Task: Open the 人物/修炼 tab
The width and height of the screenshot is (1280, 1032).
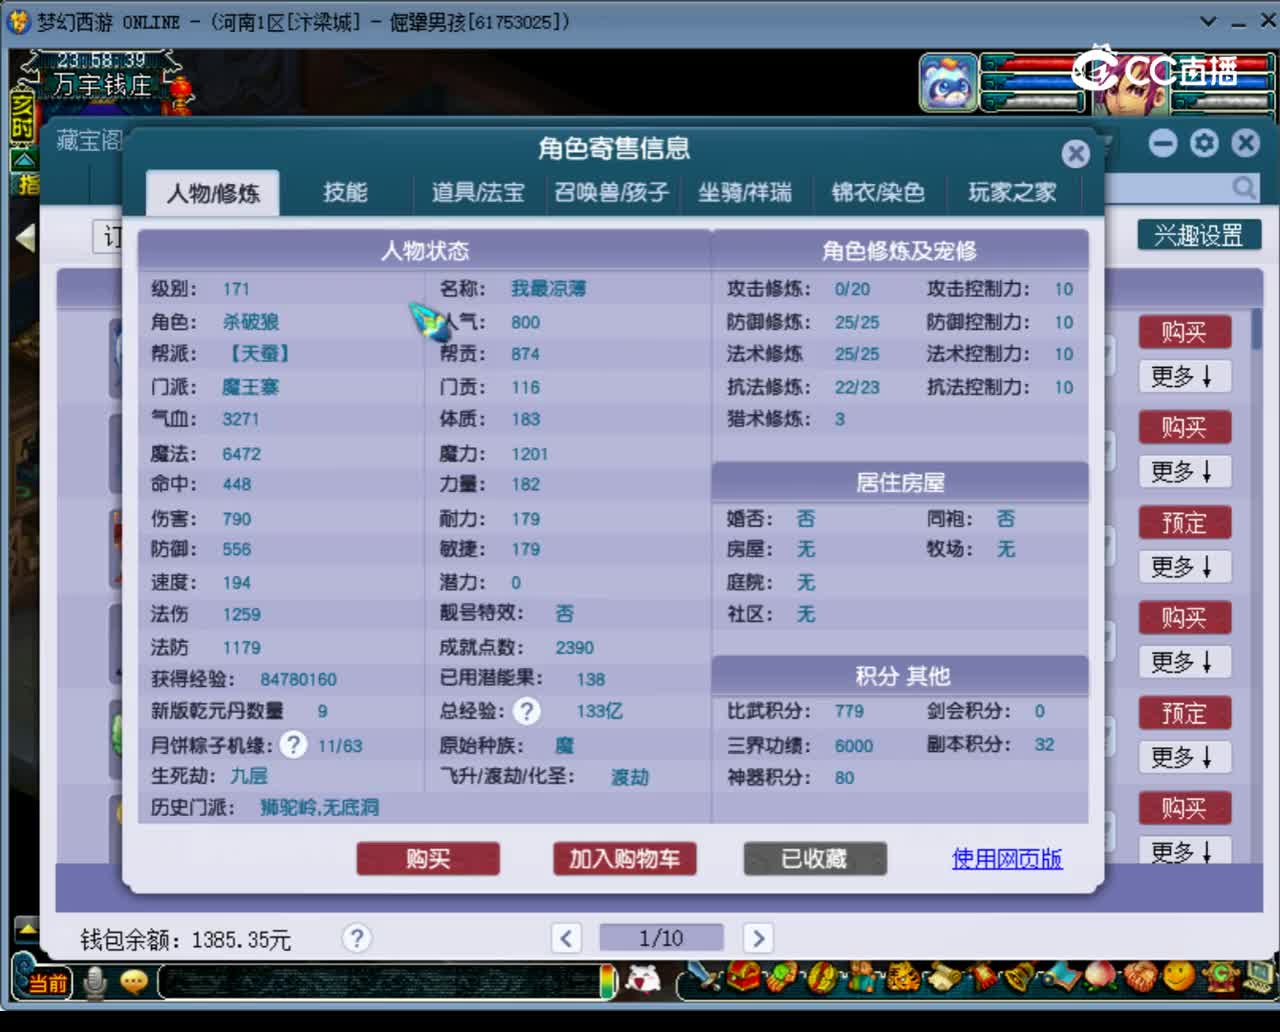Action: (213, 192)
